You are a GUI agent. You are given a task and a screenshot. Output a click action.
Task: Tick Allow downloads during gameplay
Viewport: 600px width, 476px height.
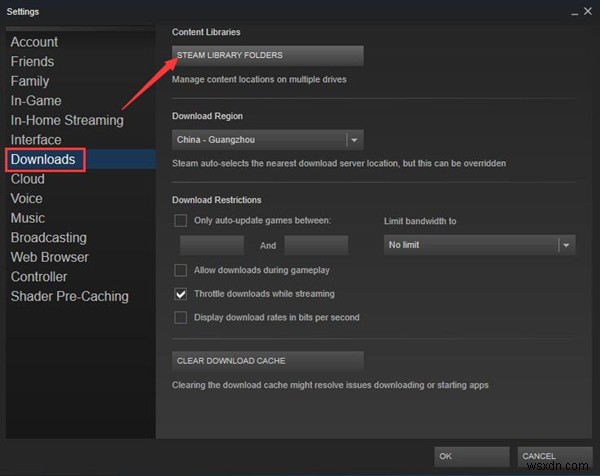[x=181, y=270]
